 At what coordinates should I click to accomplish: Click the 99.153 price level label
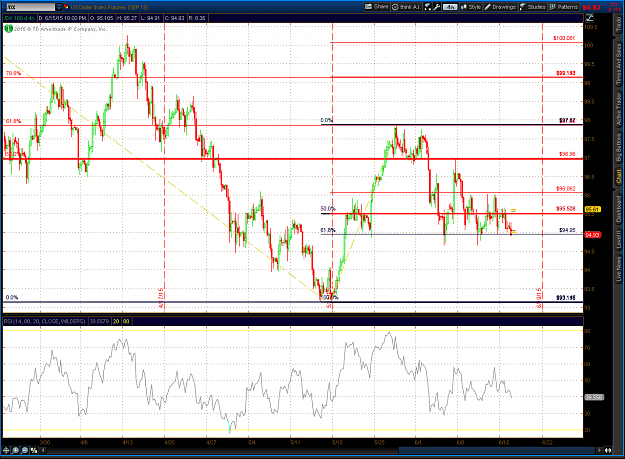point(566,73)
